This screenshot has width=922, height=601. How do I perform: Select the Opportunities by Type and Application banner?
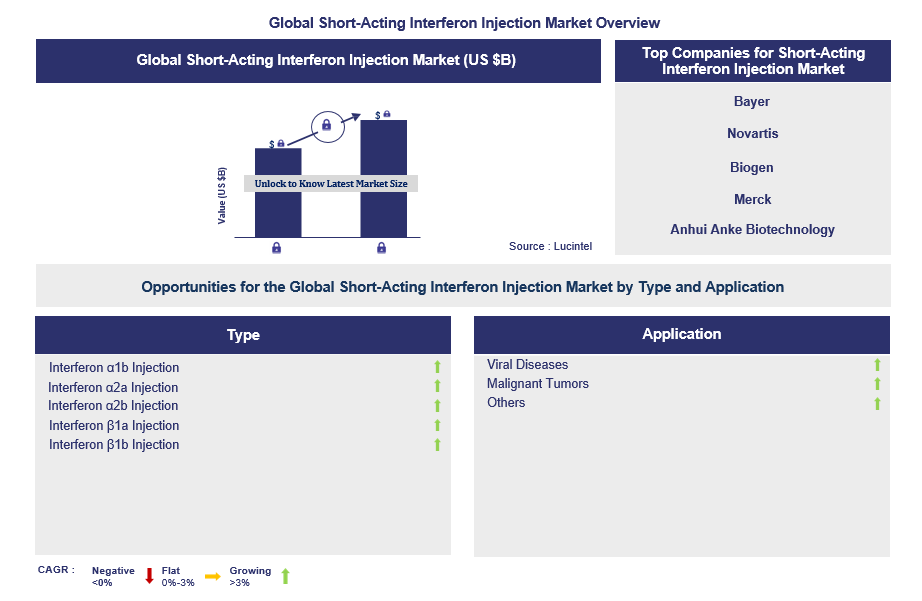[x=461, y=286]
